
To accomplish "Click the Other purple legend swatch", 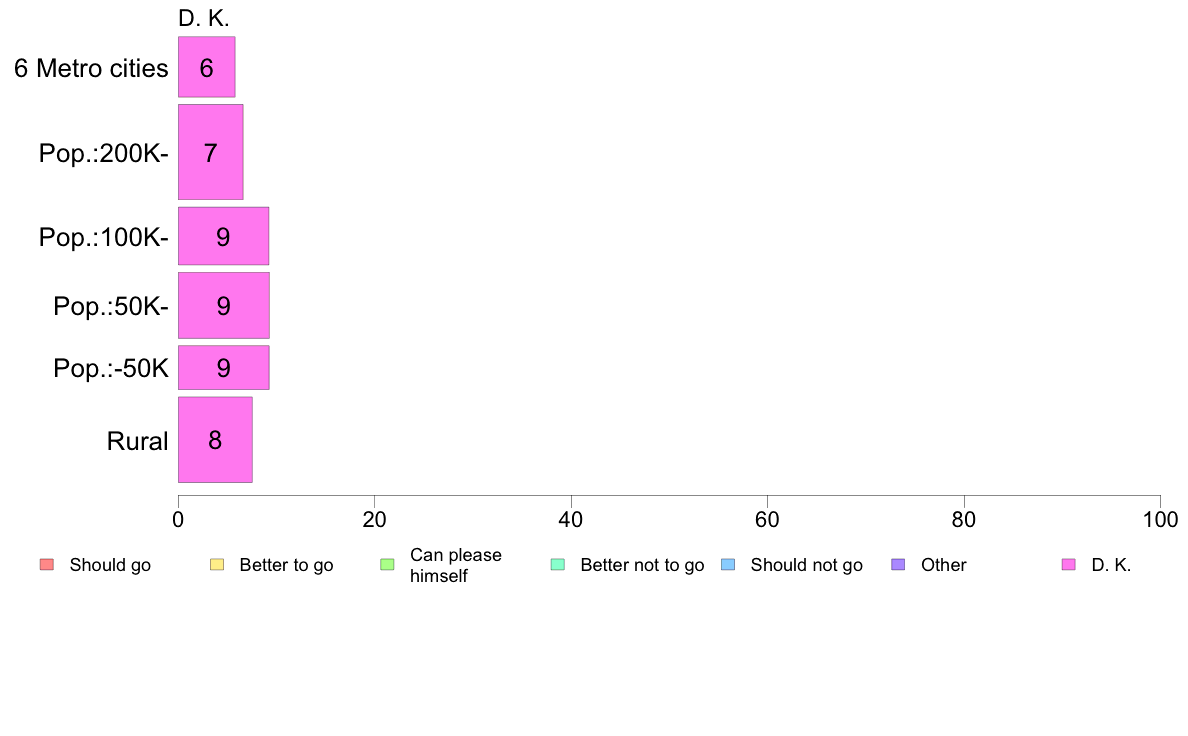I will pos(899,565).
